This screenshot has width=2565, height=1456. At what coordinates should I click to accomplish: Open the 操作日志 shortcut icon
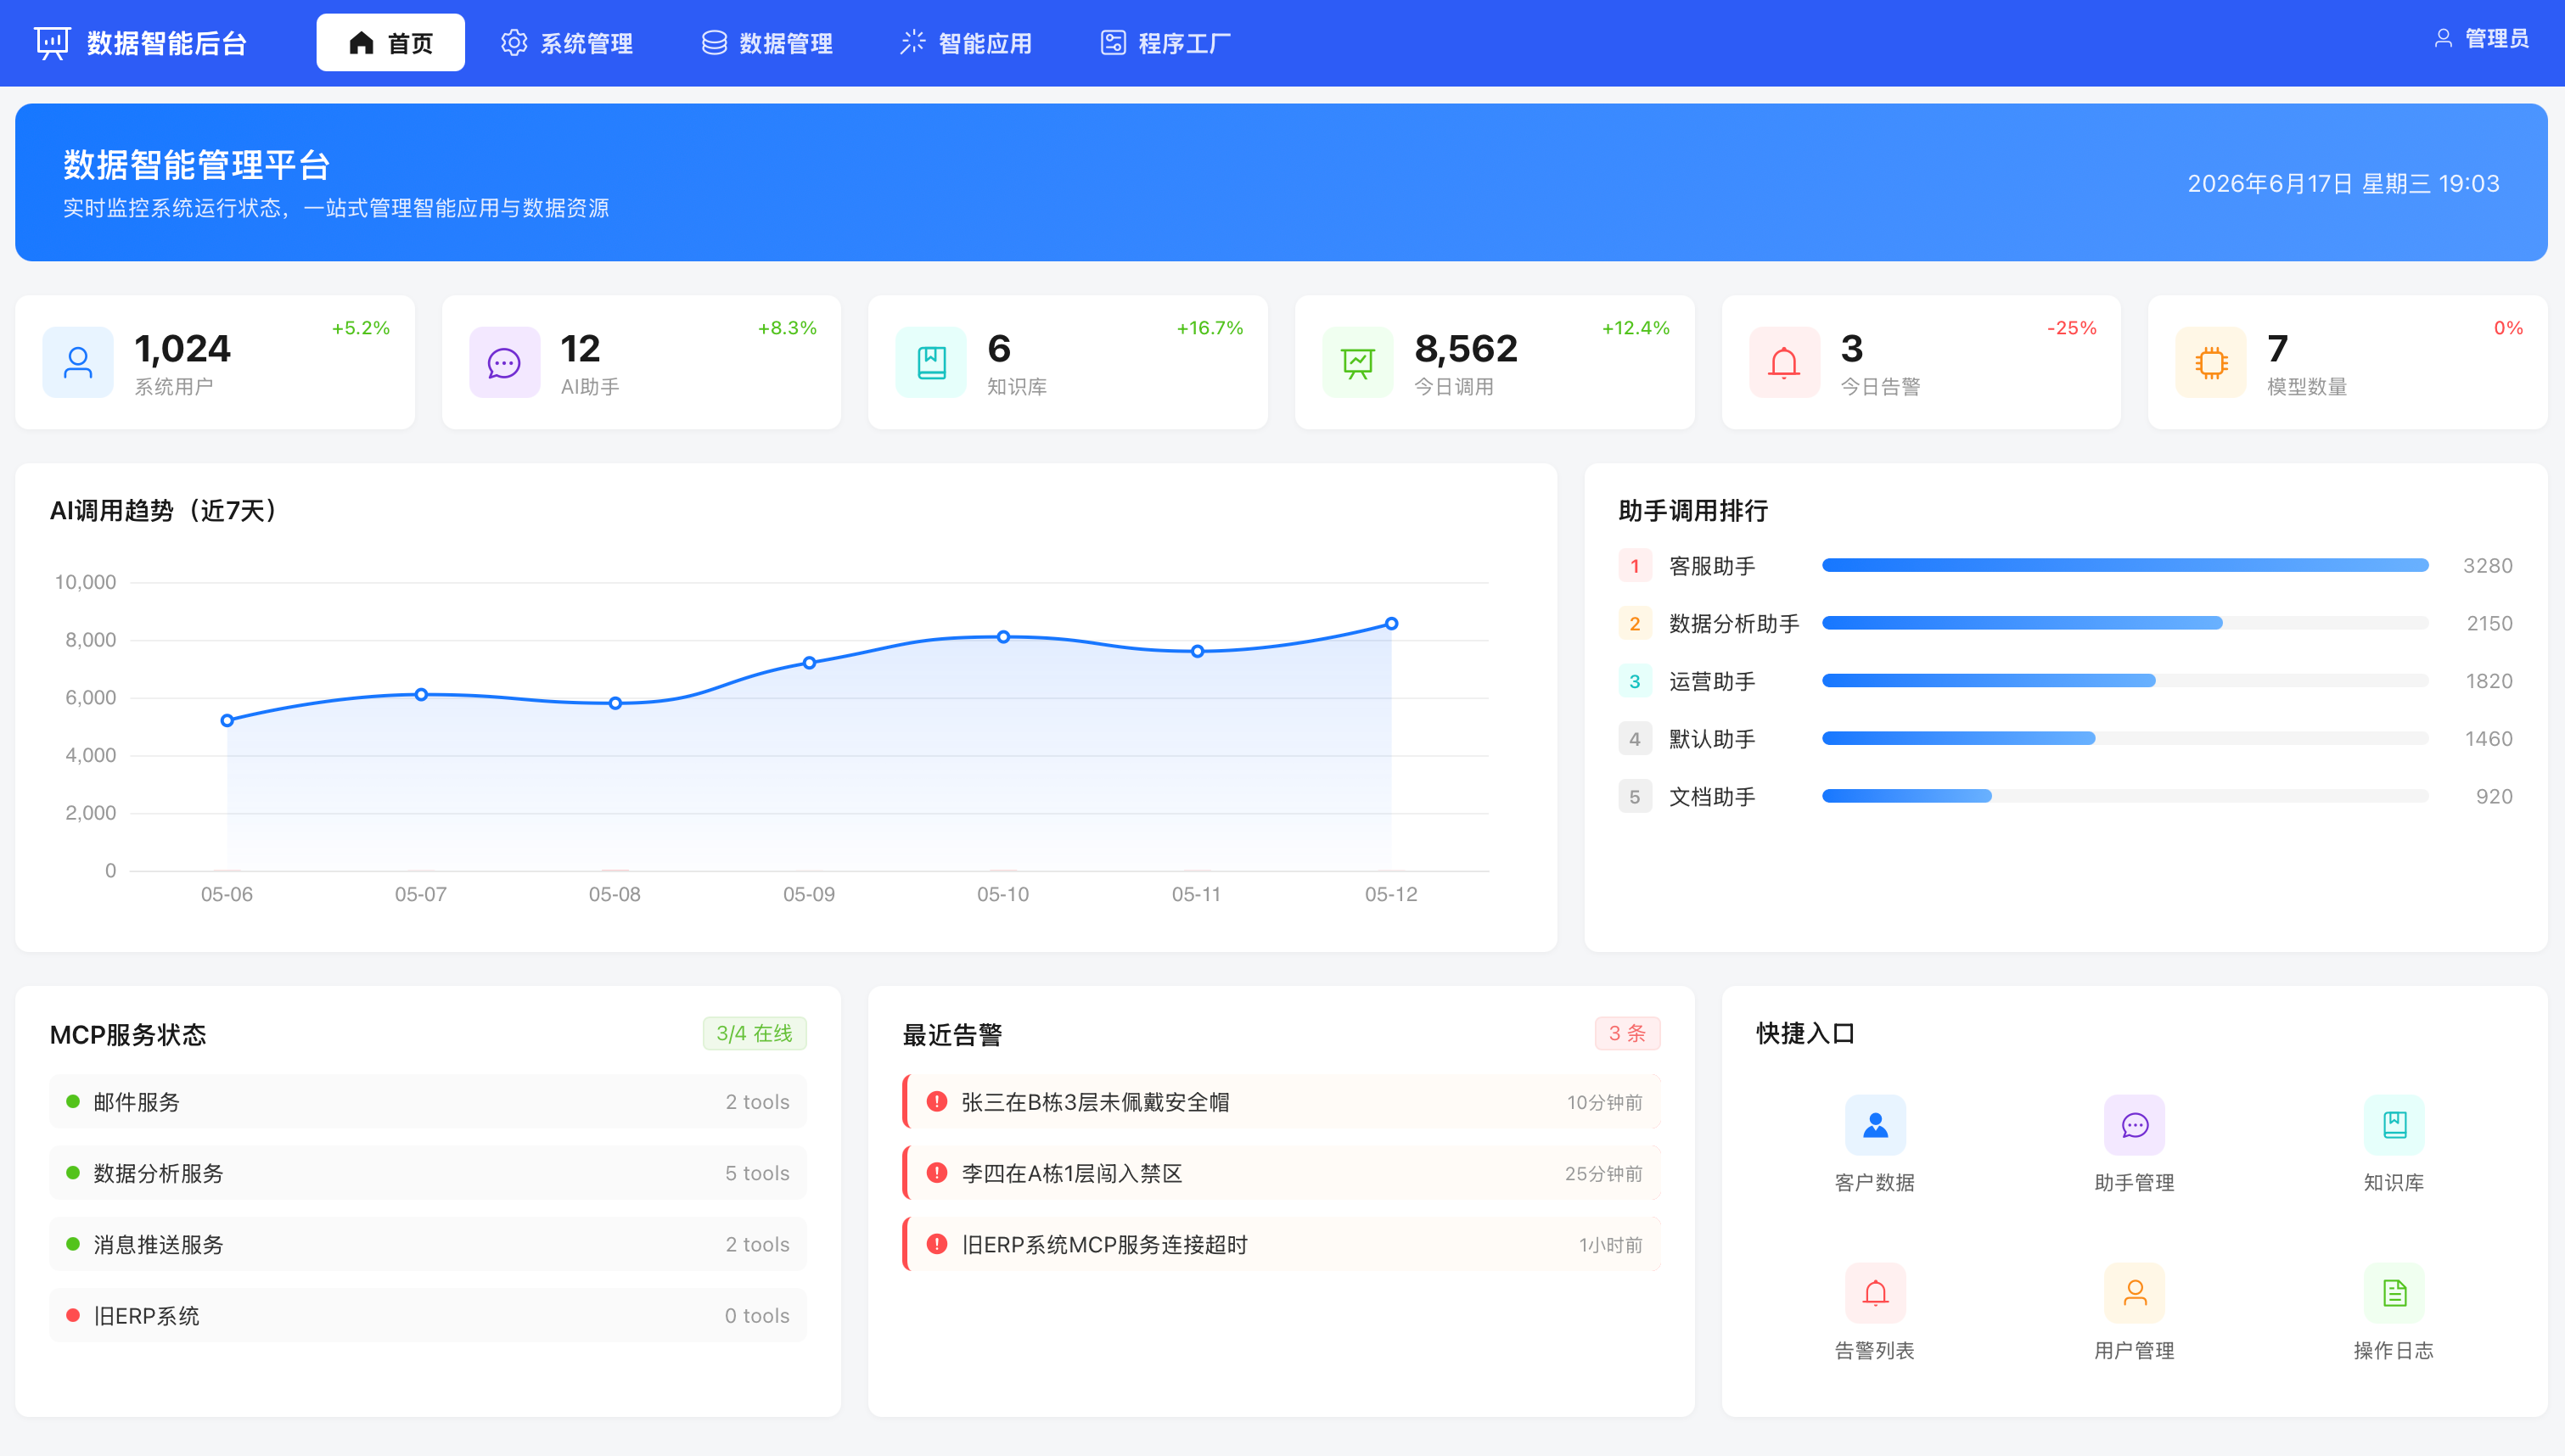(2394, 1293)
